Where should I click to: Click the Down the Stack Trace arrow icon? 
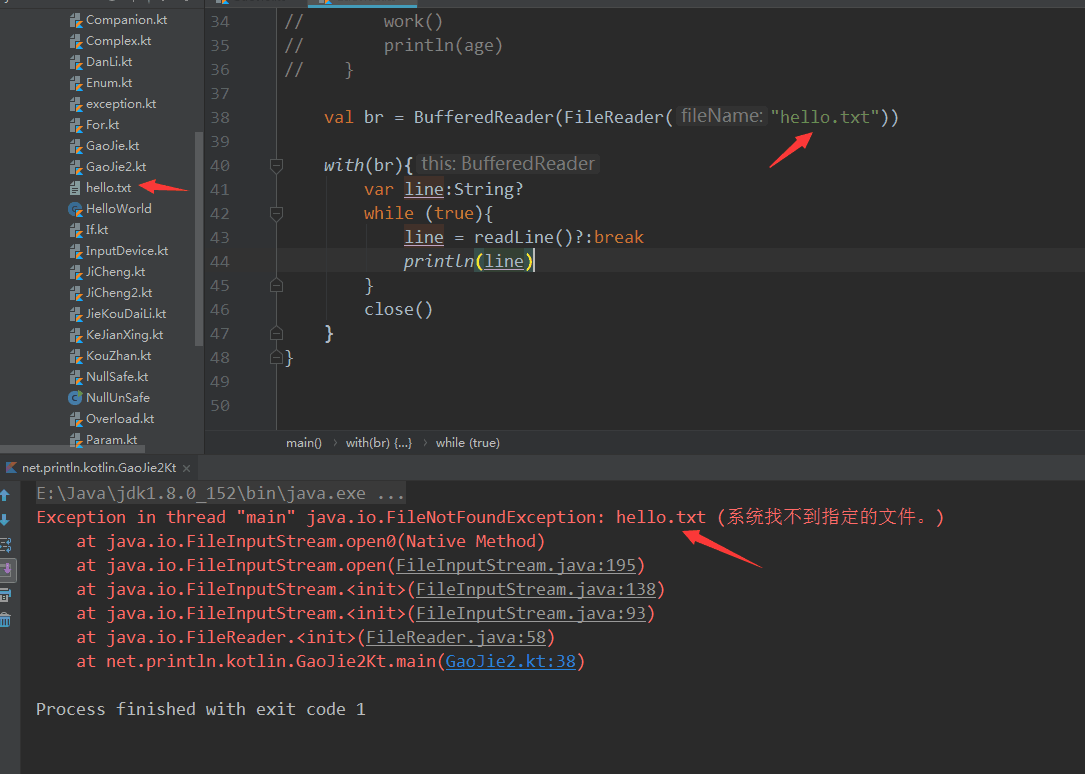click(x=6, y=519)
